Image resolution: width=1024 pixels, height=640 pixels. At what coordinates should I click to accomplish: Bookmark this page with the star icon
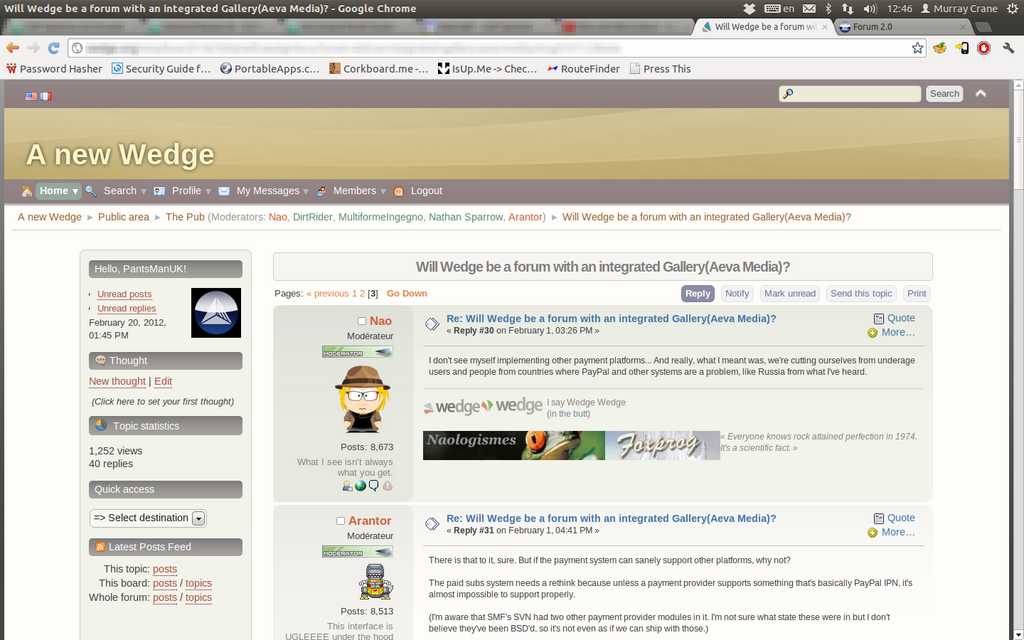point(917,47)
